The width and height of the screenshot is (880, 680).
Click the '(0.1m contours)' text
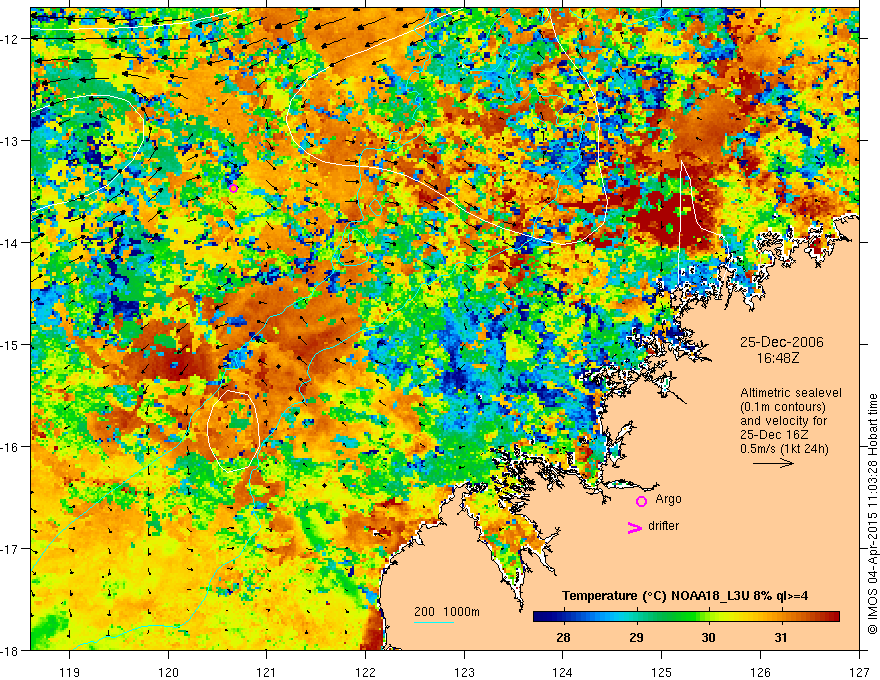783,407
